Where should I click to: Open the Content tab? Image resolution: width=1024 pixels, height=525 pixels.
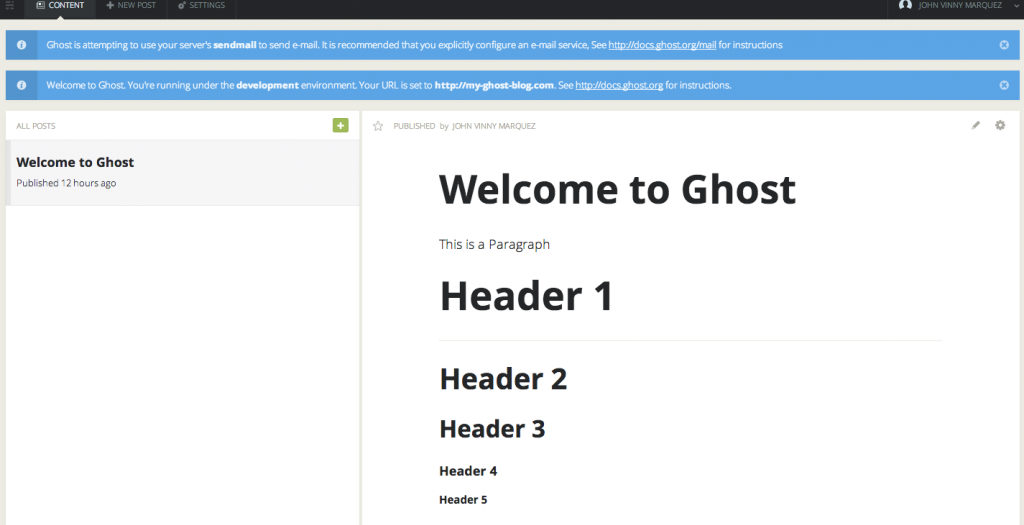[60, 5]
